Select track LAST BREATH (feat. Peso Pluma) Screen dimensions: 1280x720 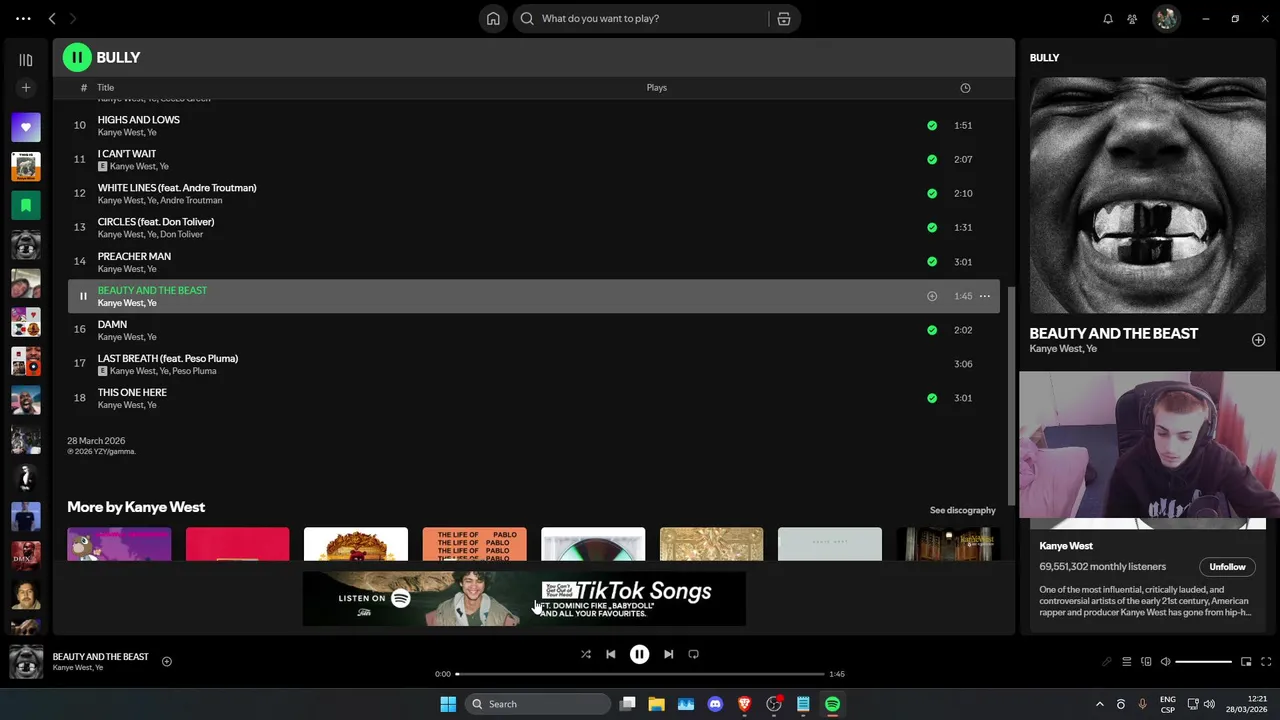coord(168,358)
